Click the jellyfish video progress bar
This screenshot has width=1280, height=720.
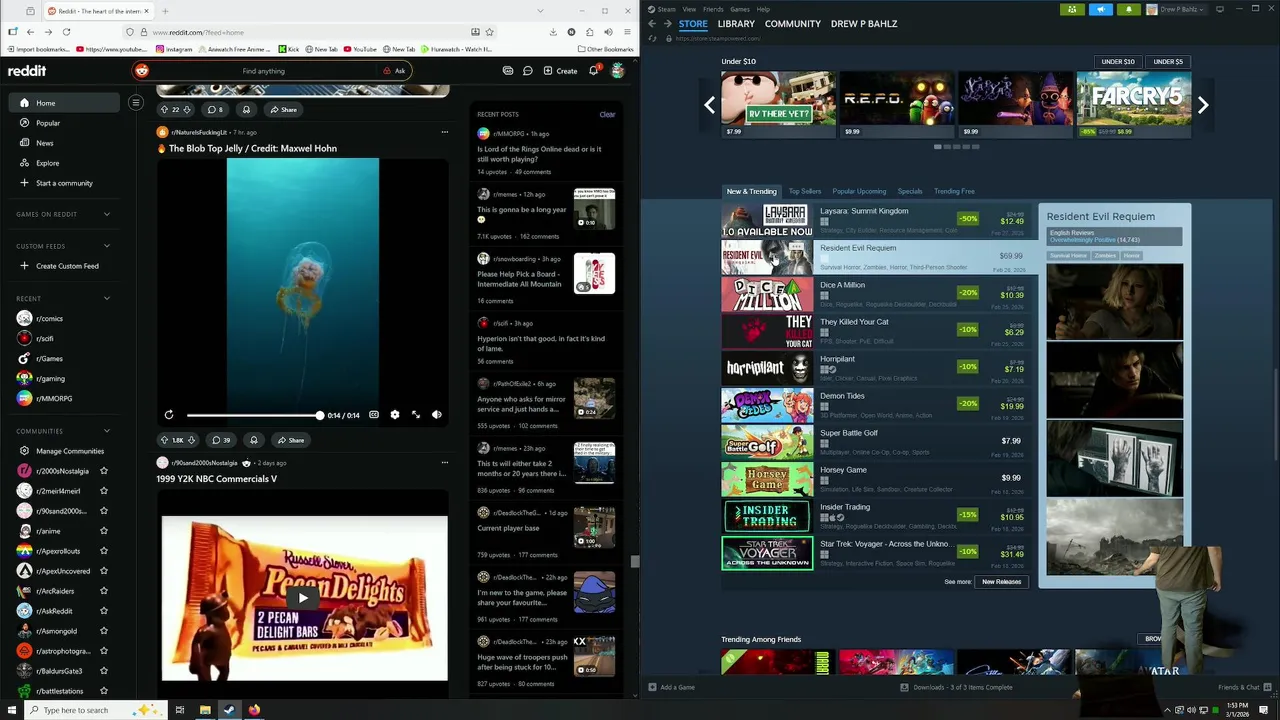[x=254, y=415]
